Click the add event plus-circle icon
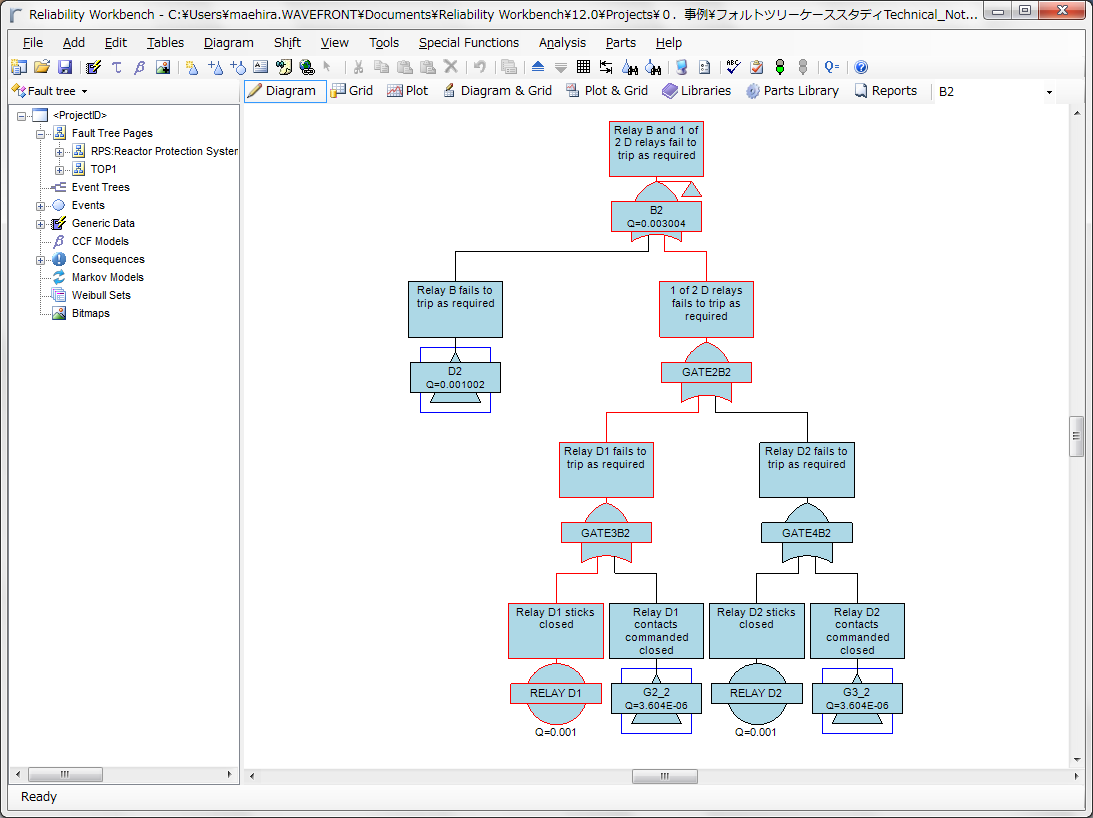The height and width of the screenshot is (818, 1093). pyautogui.click(x=238, y=67)
